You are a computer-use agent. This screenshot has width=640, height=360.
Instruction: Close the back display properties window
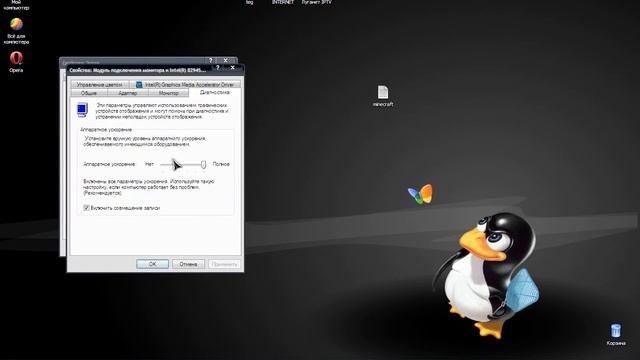tap(225, 60)
